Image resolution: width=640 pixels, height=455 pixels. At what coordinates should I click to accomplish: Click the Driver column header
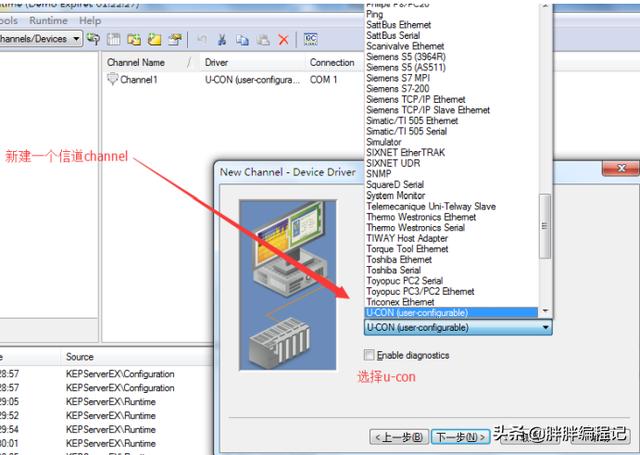pyautogui.click(x=252, y=62)
